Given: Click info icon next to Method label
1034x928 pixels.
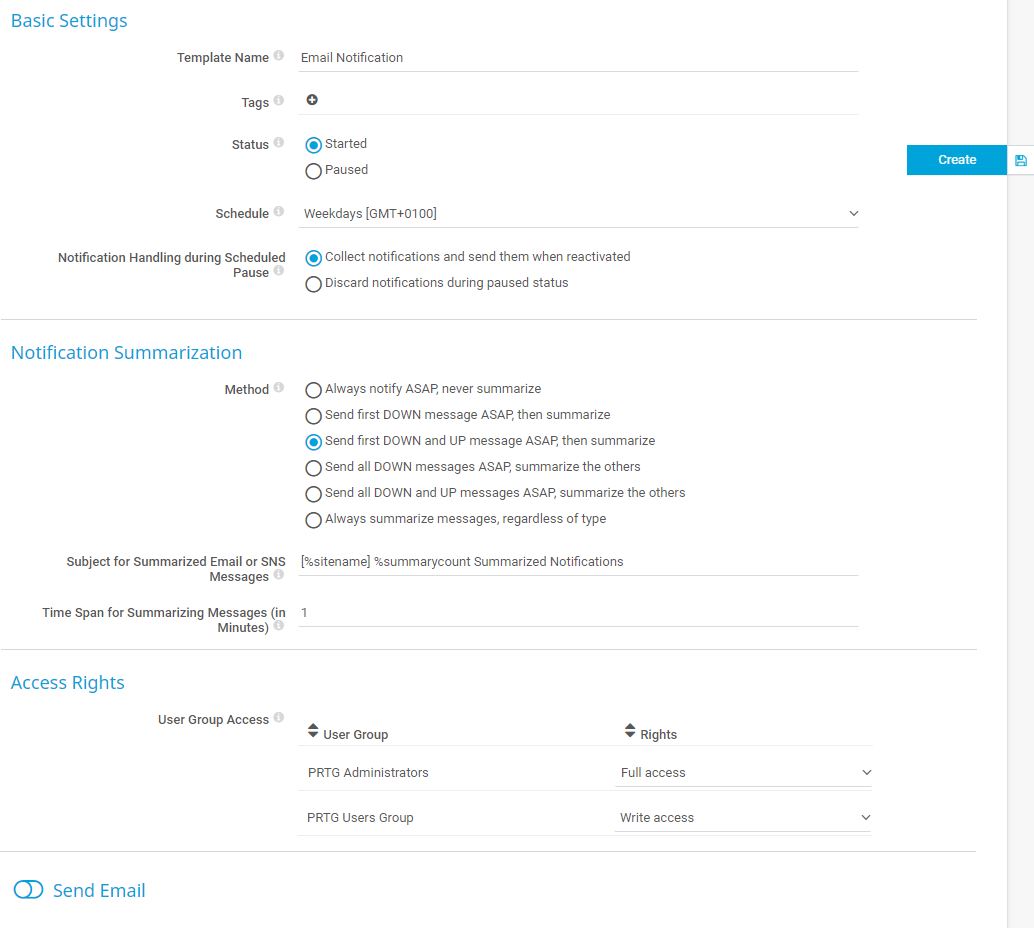Looking at the screenshot, I should coord(279,388).
